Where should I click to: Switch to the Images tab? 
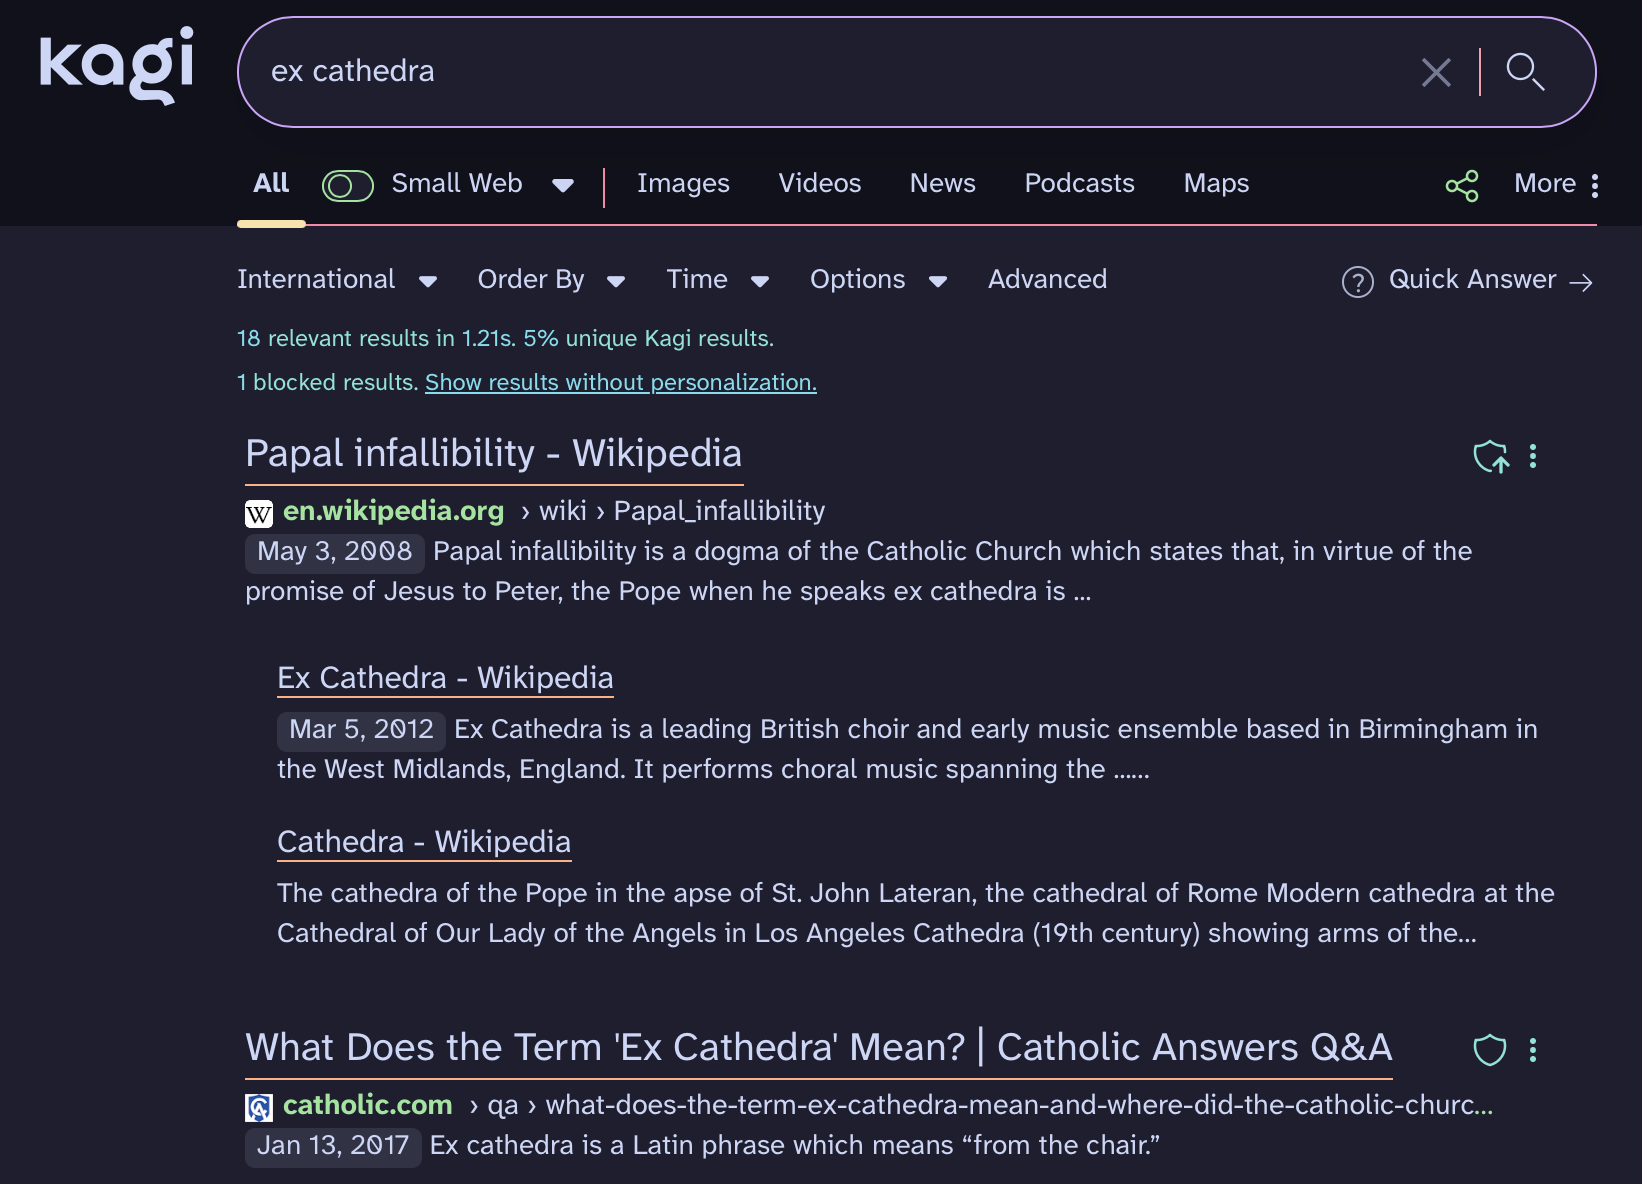(683, 184)
